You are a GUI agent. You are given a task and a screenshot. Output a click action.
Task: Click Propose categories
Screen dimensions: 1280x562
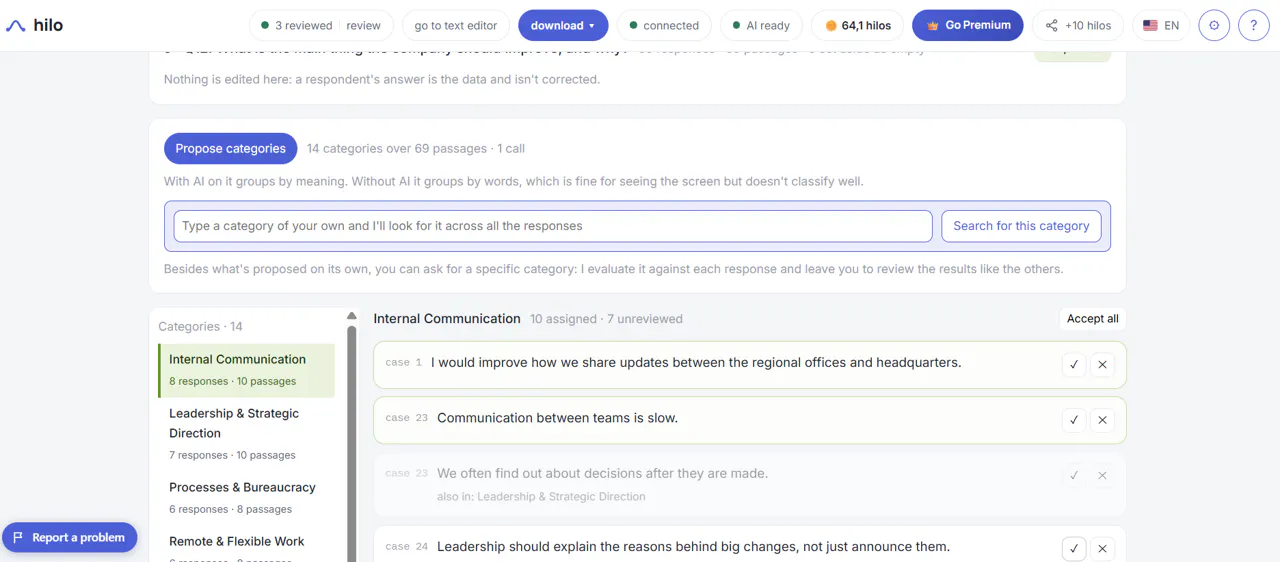coord(231,149)
